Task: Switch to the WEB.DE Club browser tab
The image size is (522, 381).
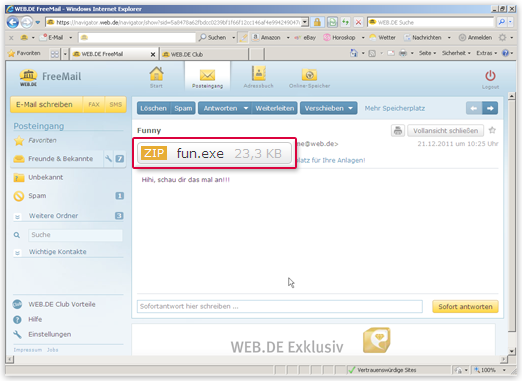Action: (x=204, y=54)
